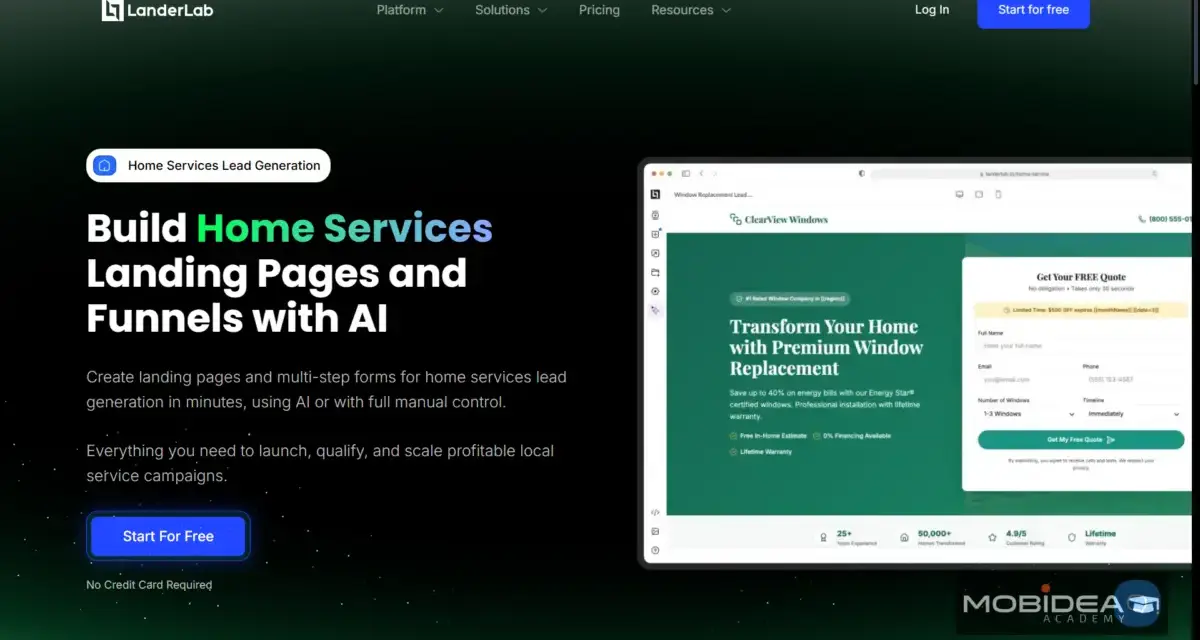This screenshot has height=640, width=1200.
Task: Click the shield icon beside Lifetime
Action: (1072, 537)
